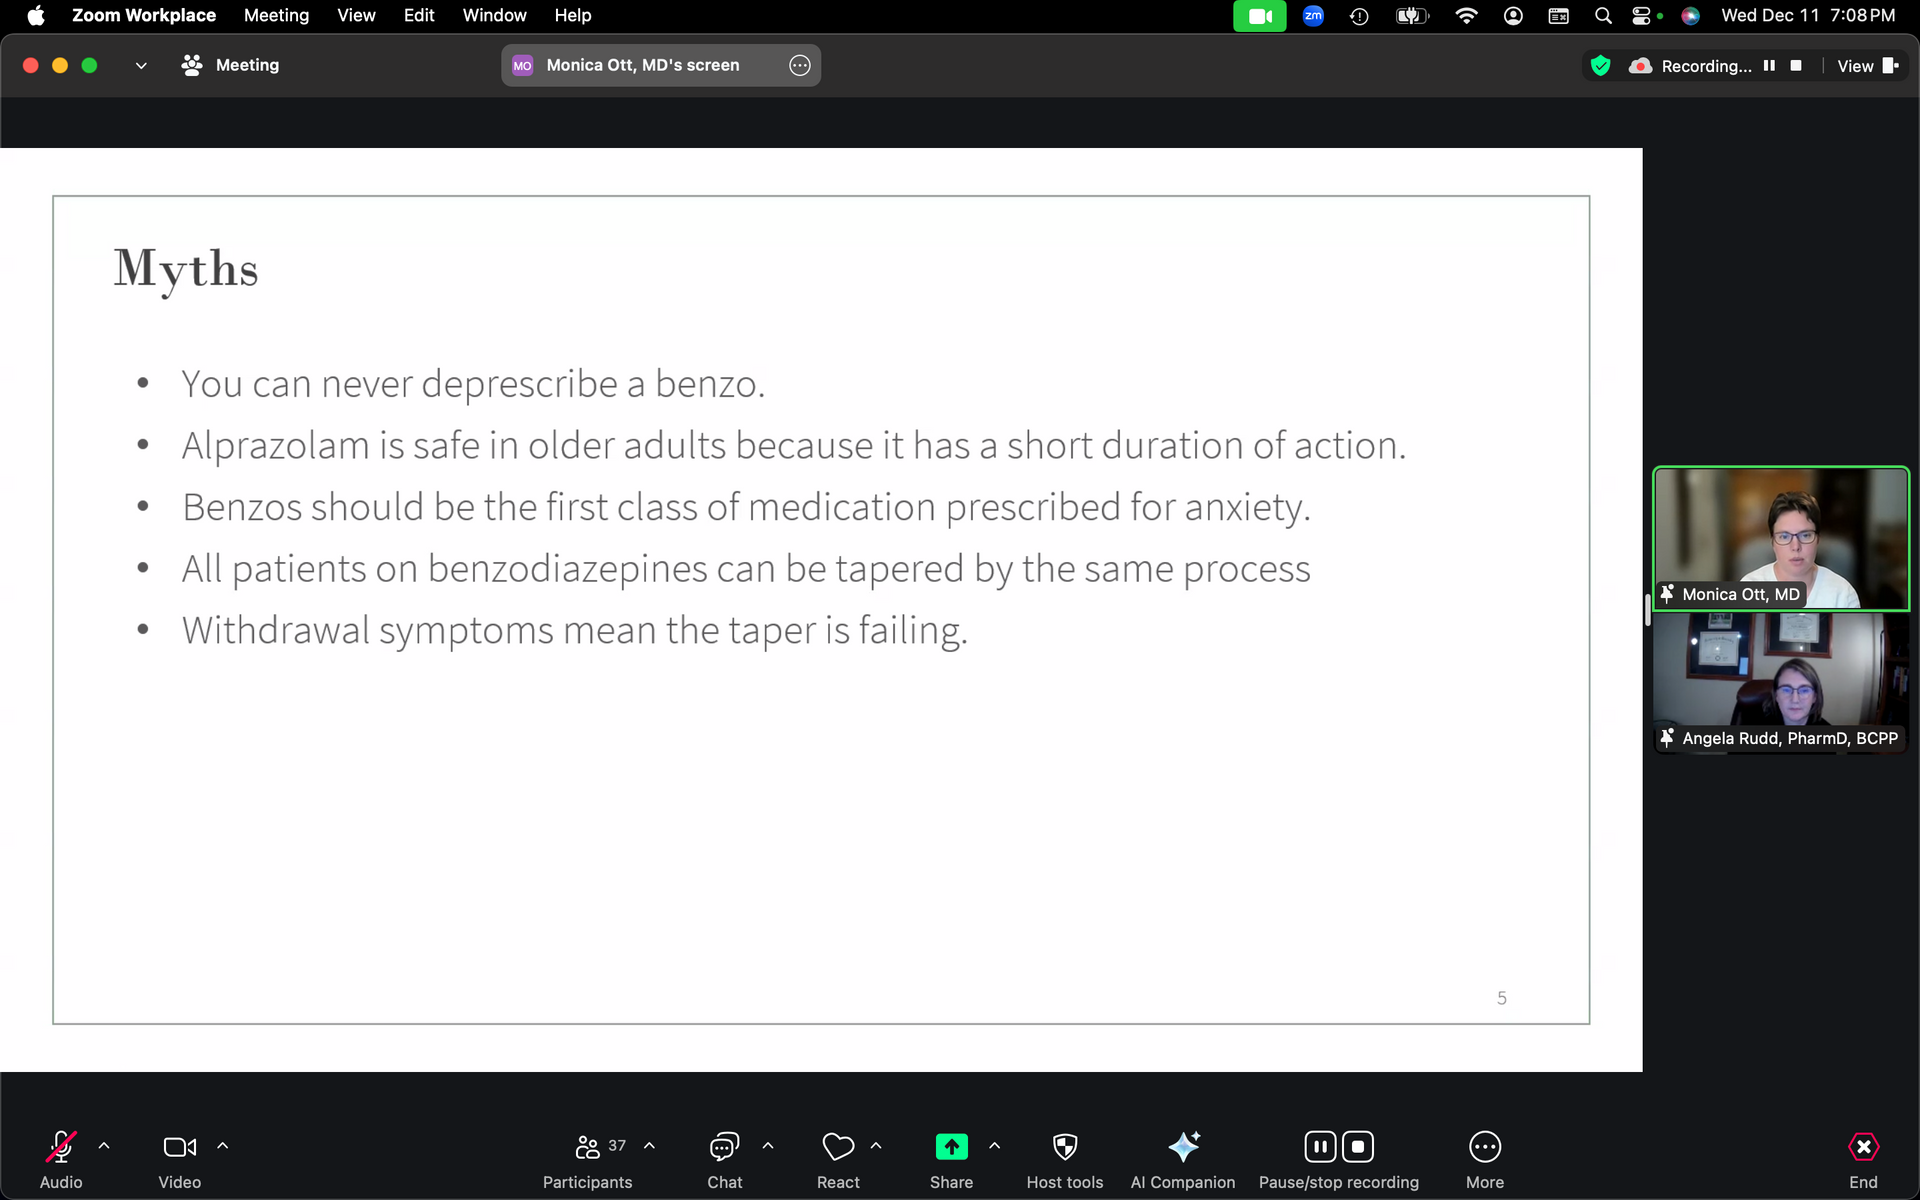Click the React heart icon

[x=838, y=1147]
